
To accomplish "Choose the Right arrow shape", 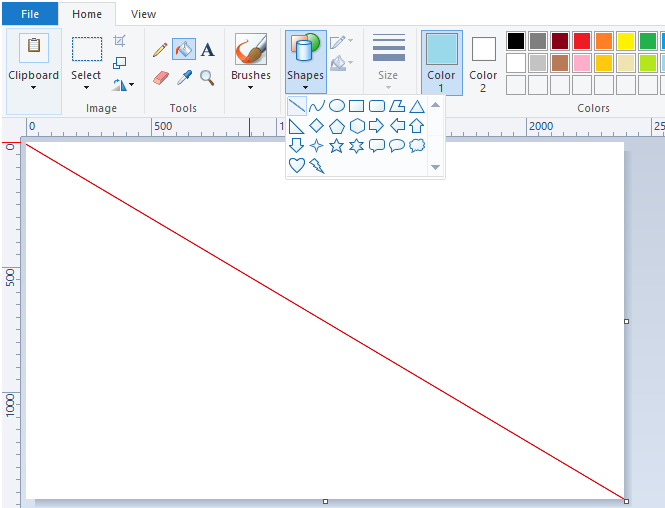I will click(x=377, y=126).
